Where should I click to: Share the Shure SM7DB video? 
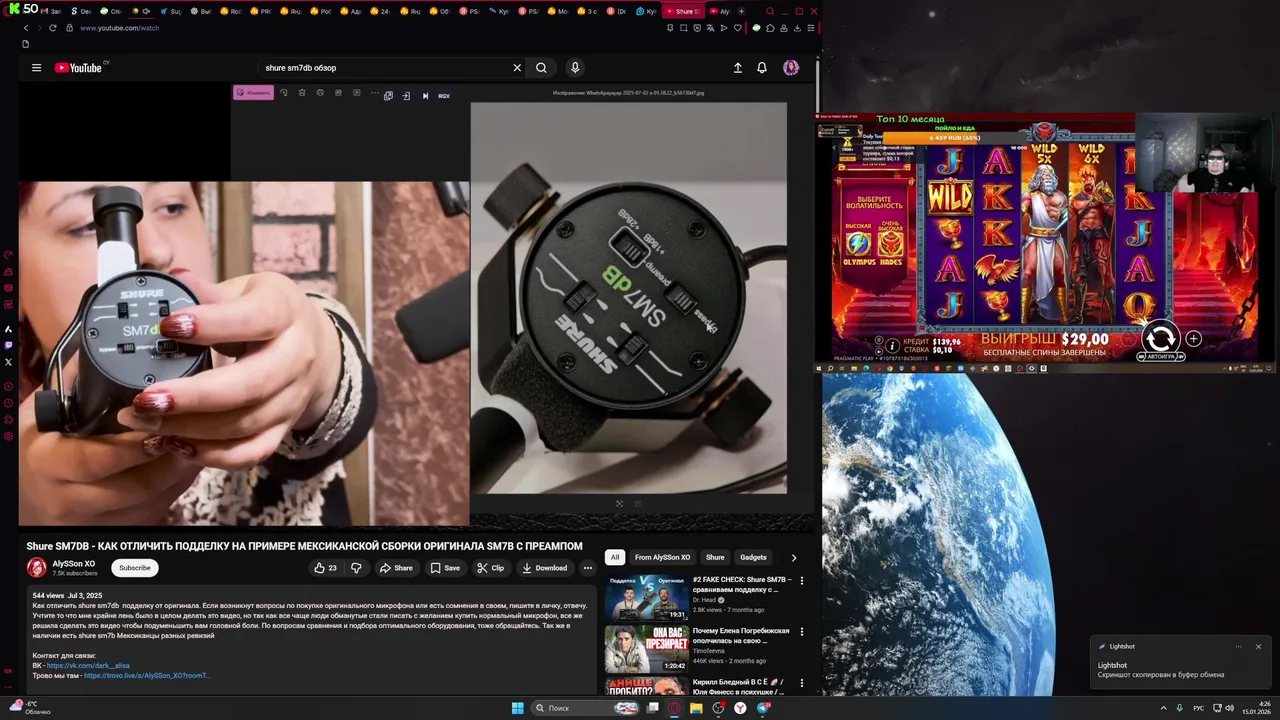396,568
